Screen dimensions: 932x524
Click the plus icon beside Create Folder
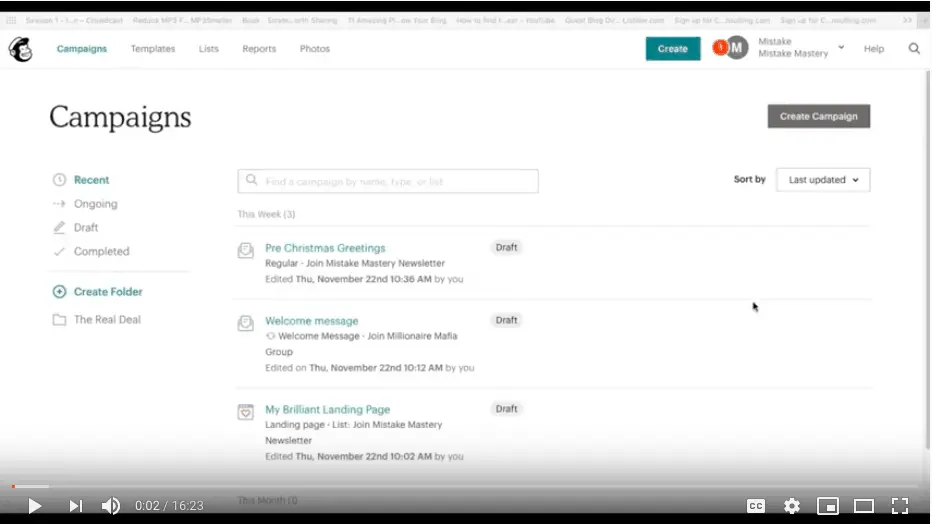59,292
